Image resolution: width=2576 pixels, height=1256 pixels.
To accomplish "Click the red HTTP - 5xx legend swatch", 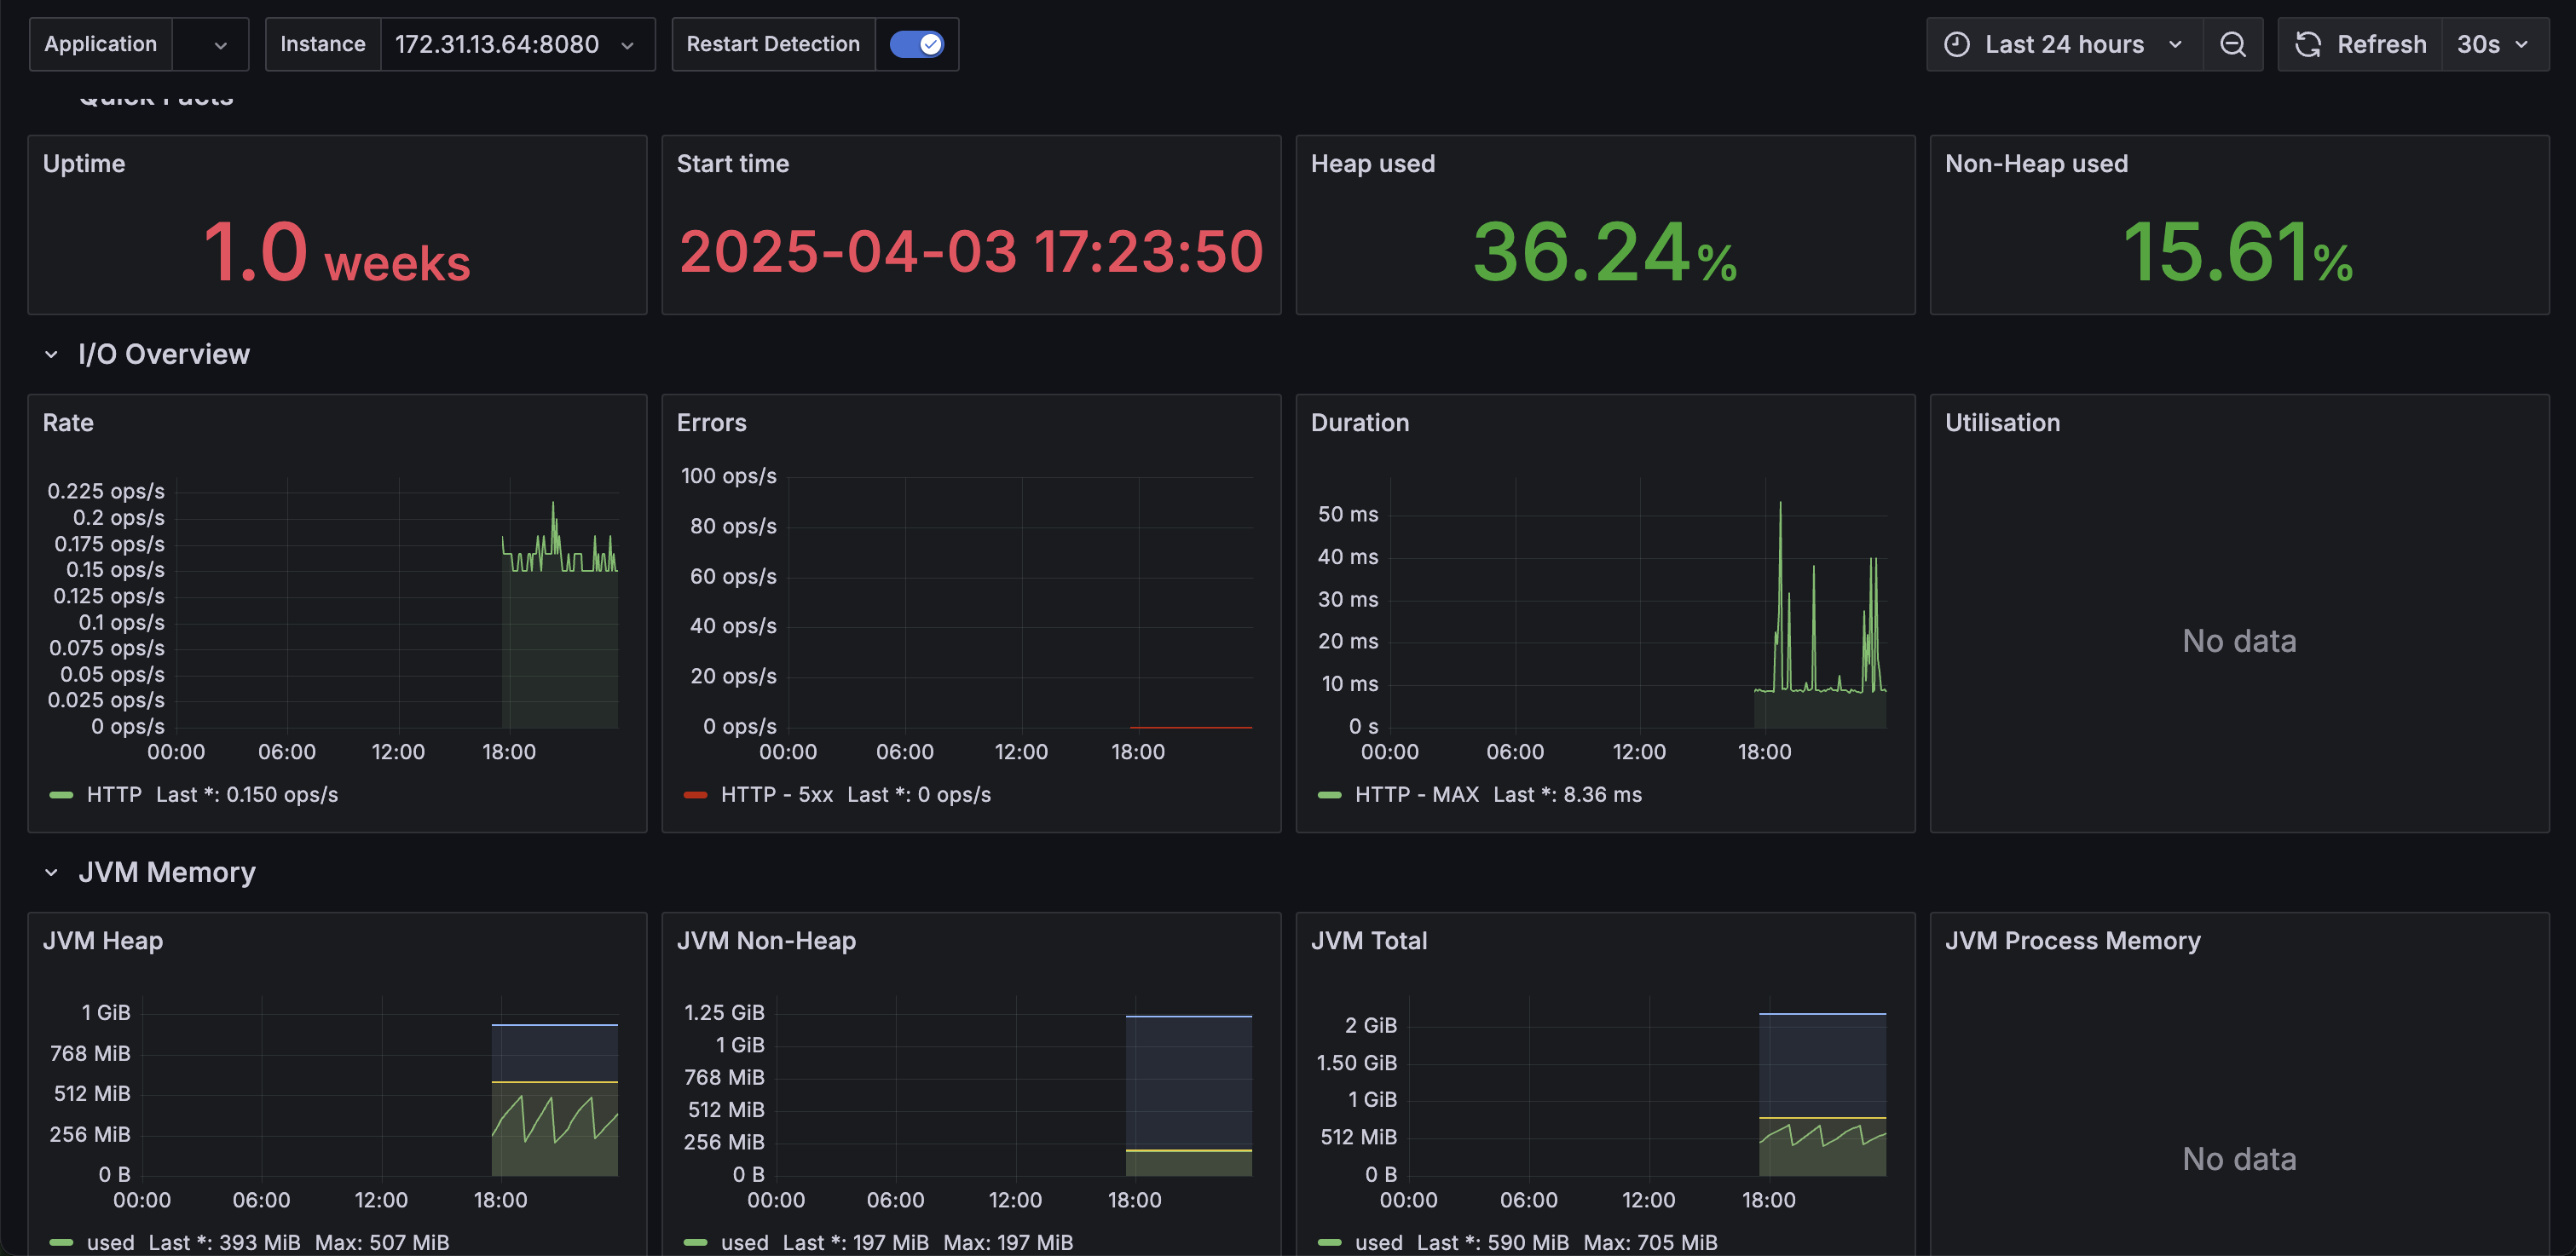I will (695, 794).
